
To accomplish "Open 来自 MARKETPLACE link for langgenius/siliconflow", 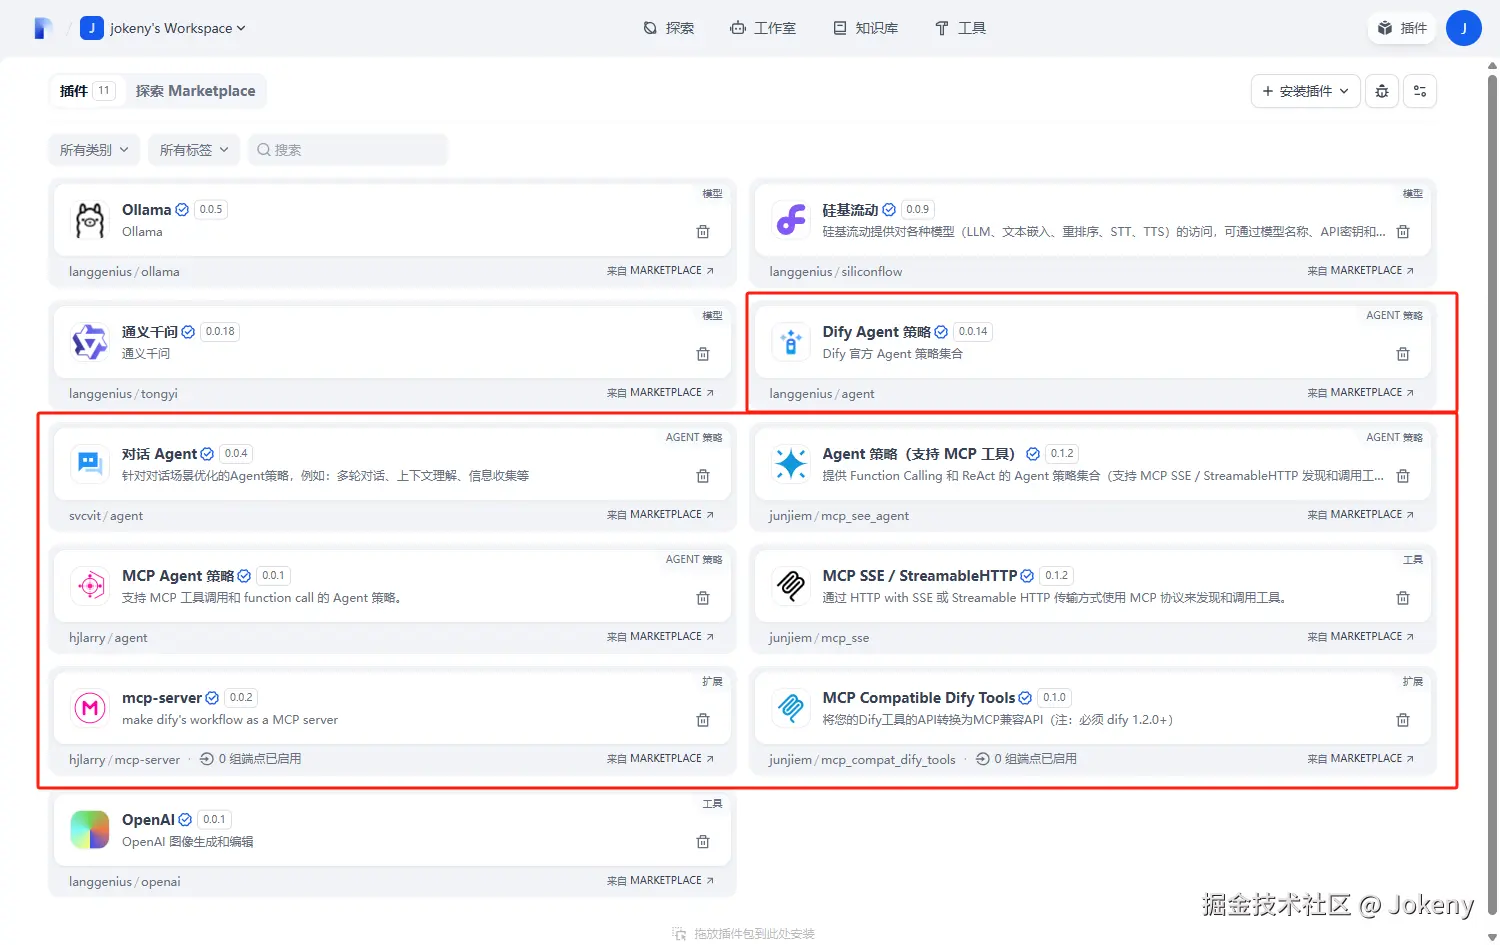I will point(1361,271).
